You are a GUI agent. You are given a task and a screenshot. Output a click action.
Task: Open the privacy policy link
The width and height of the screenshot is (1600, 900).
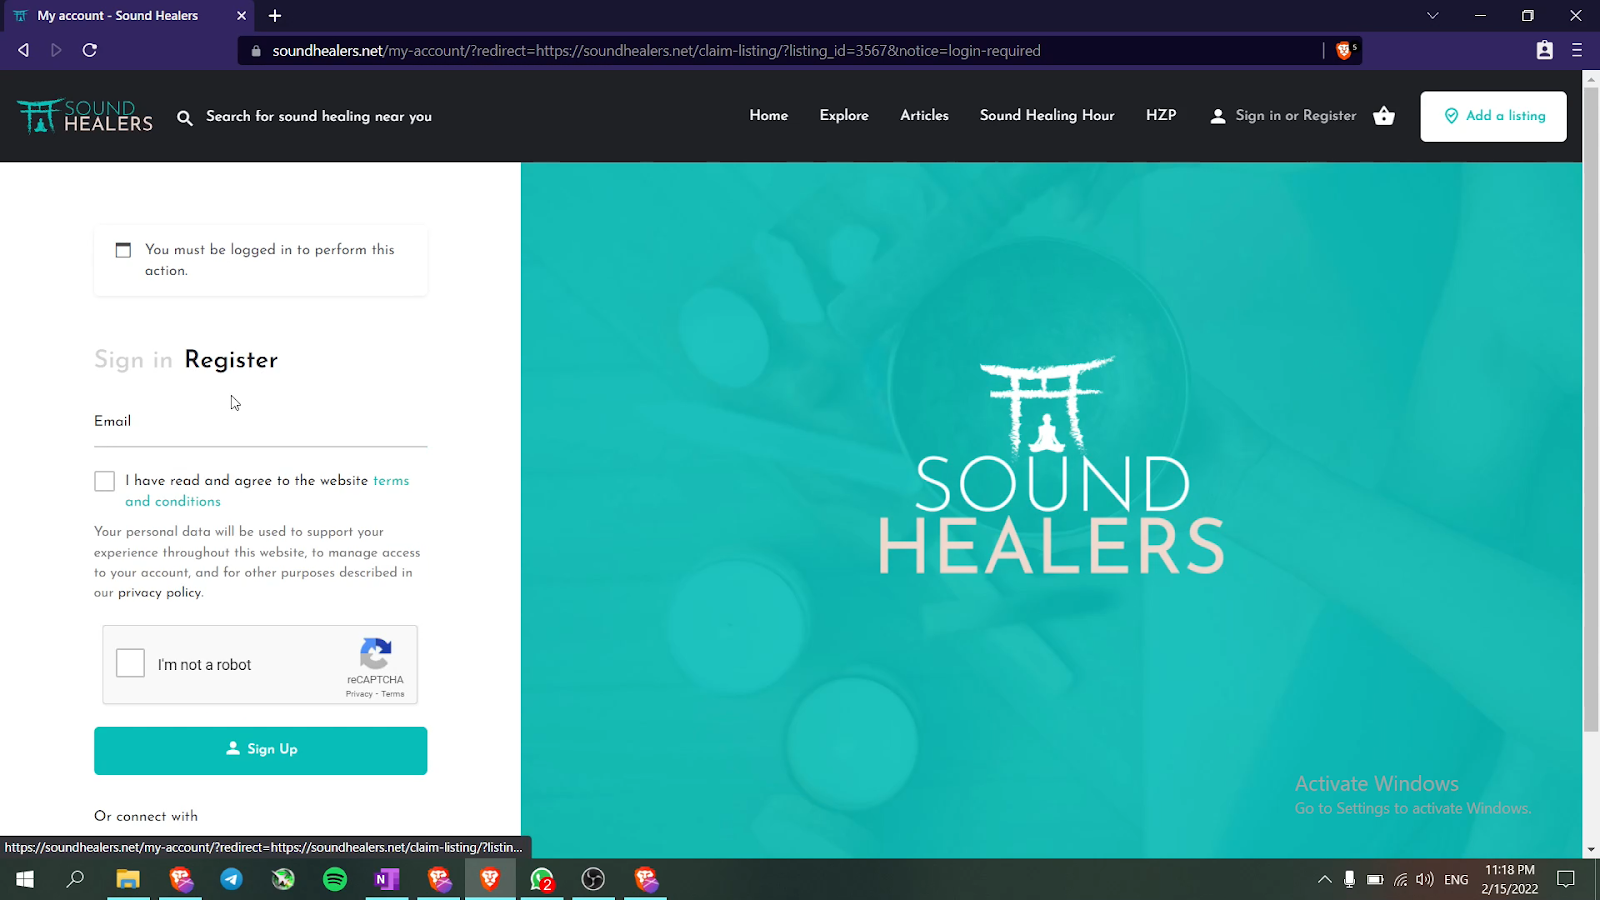pyautogui.click(x=160, y=593)
